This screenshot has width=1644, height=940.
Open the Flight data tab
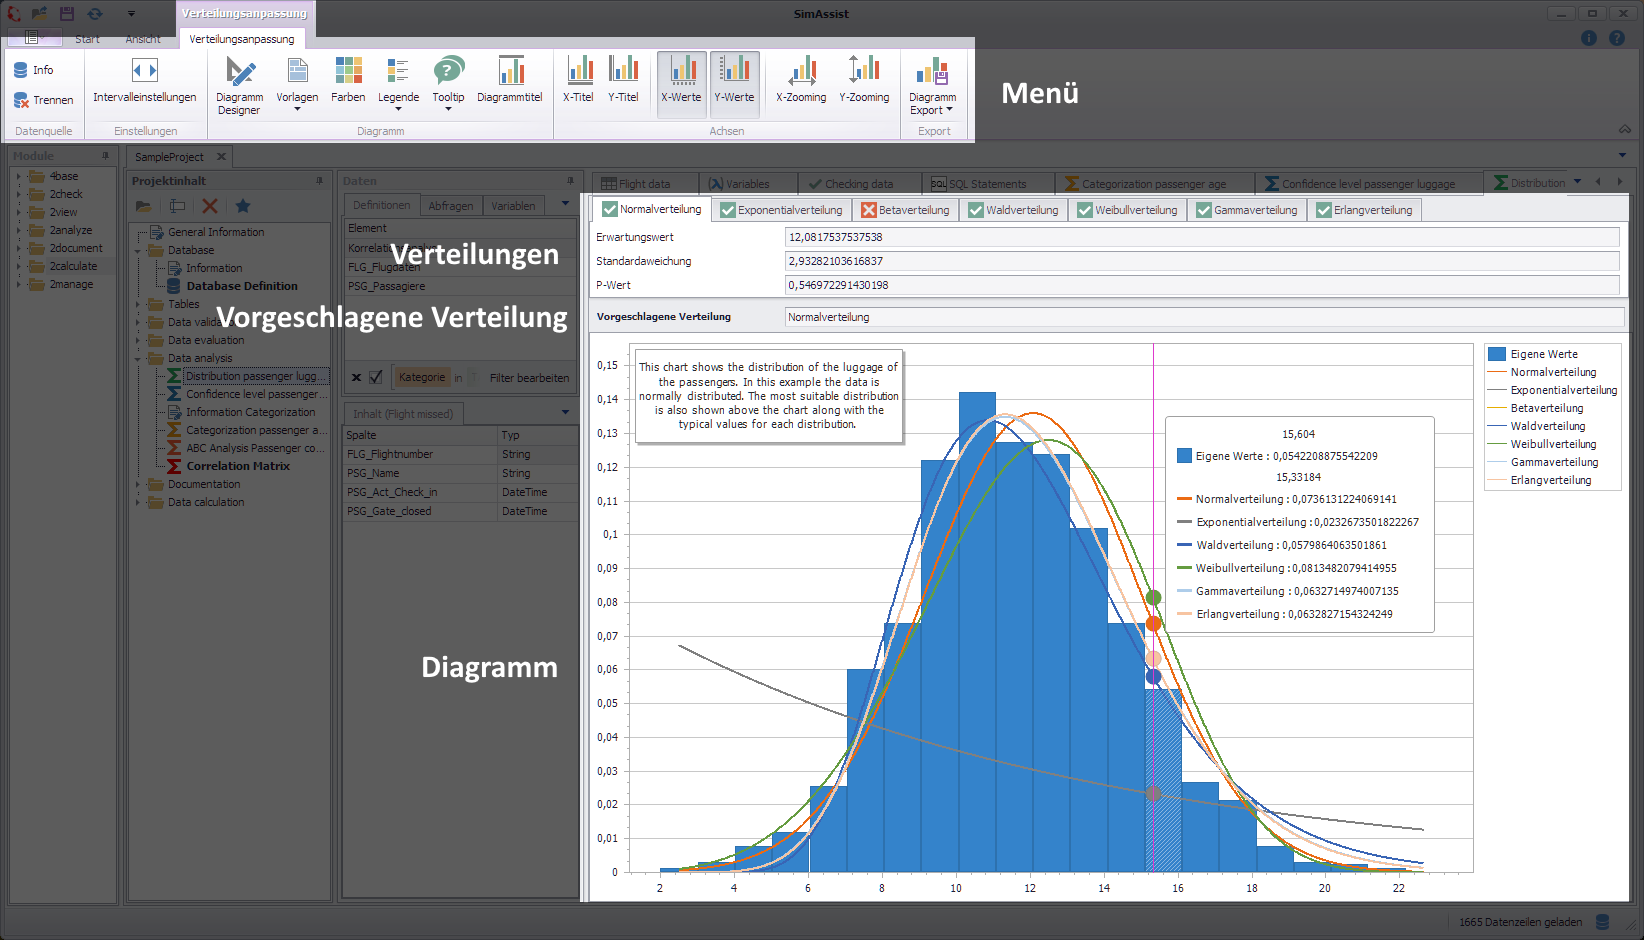click(x=644, y=183)
